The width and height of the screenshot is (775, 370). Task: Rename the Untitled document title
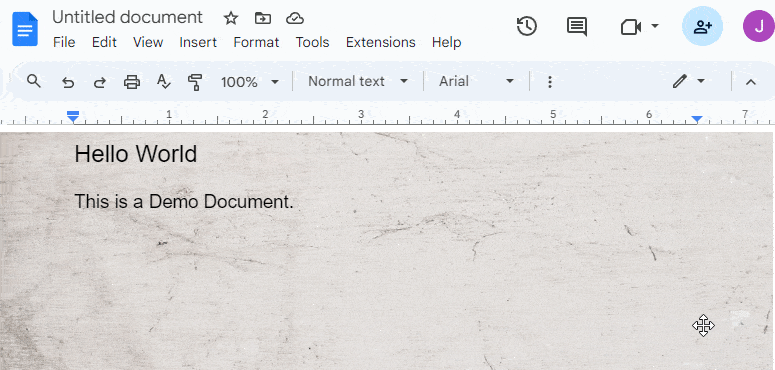[x=128, y=18]
